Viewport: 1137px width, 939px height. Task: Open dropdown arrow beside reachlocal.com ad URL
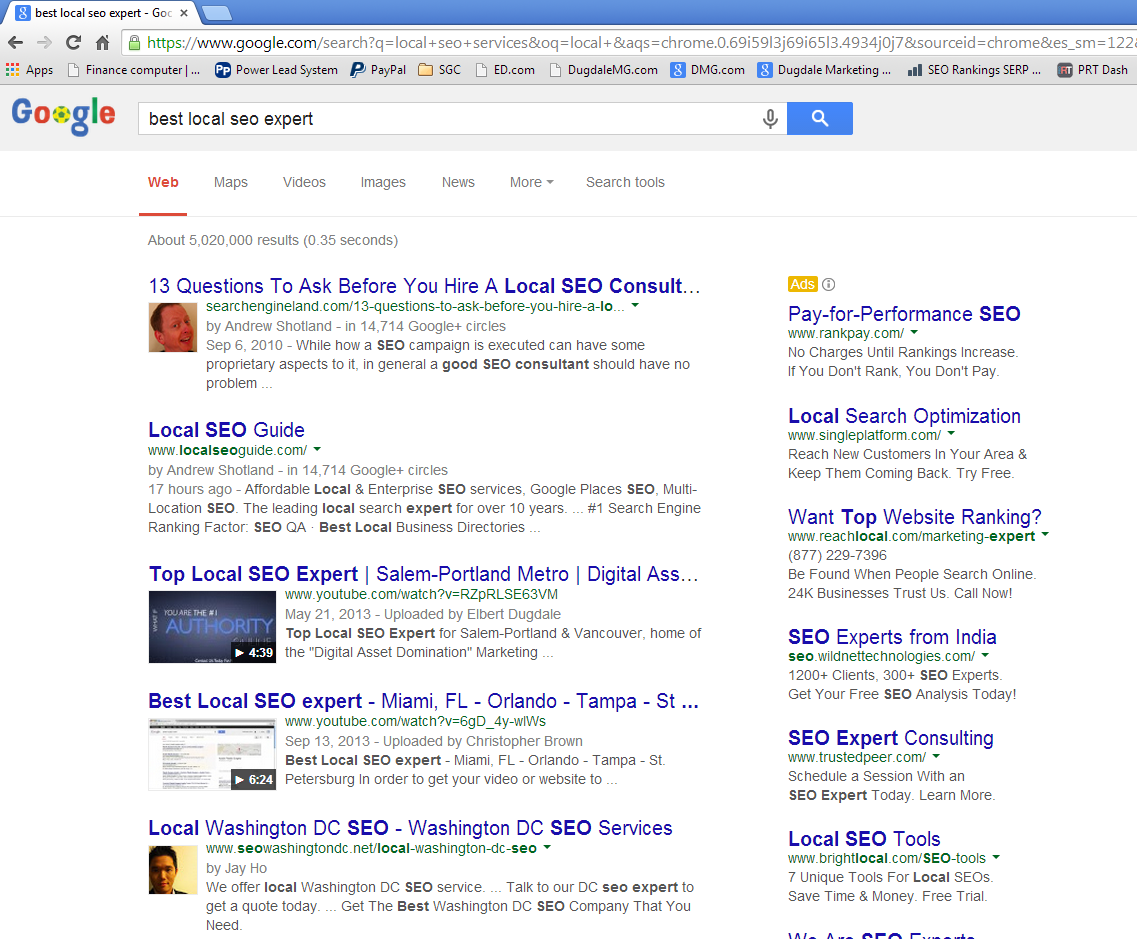(1045, 534)
